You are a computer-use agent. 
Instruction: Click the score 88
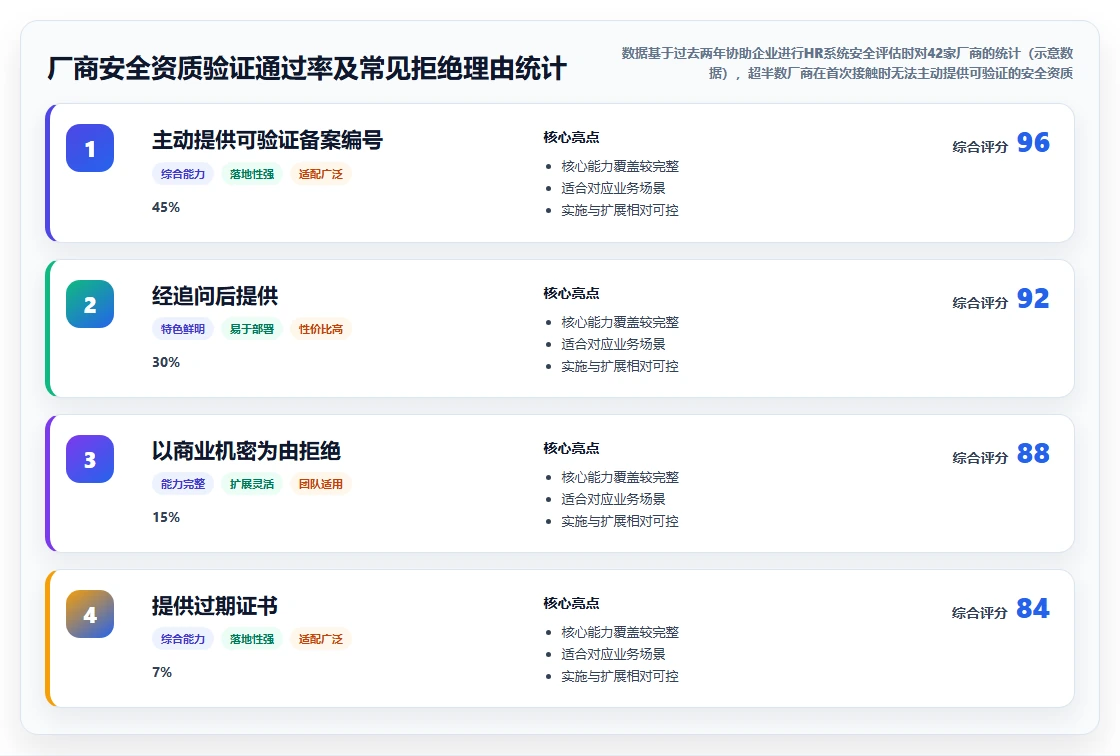pyautogui.click(x=1033, y=454)
